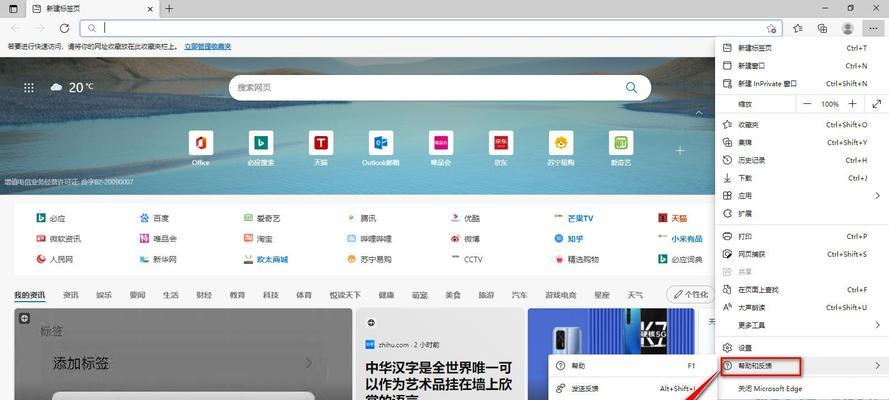Choose 大声朗读 in the menu
The image size is (889, 400).
pos(802,308)
